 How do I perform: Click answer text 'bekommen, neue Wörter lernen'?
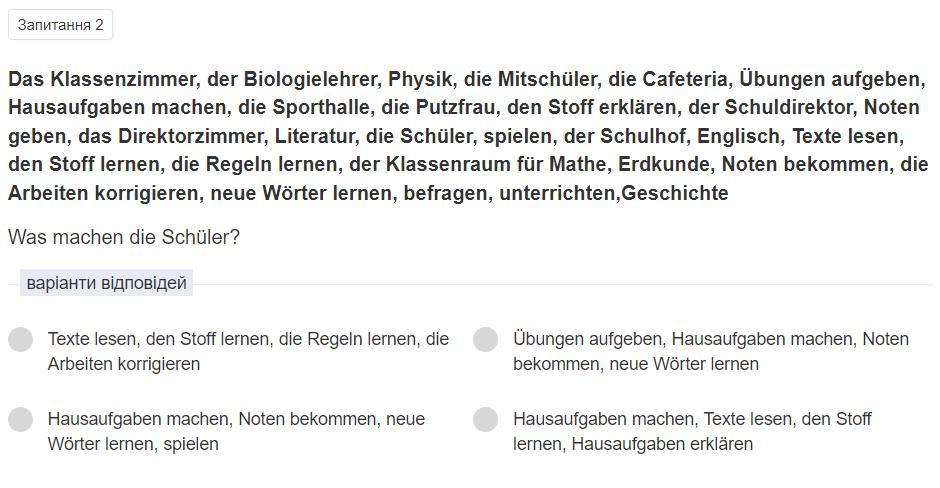click(x=636, y=364)
